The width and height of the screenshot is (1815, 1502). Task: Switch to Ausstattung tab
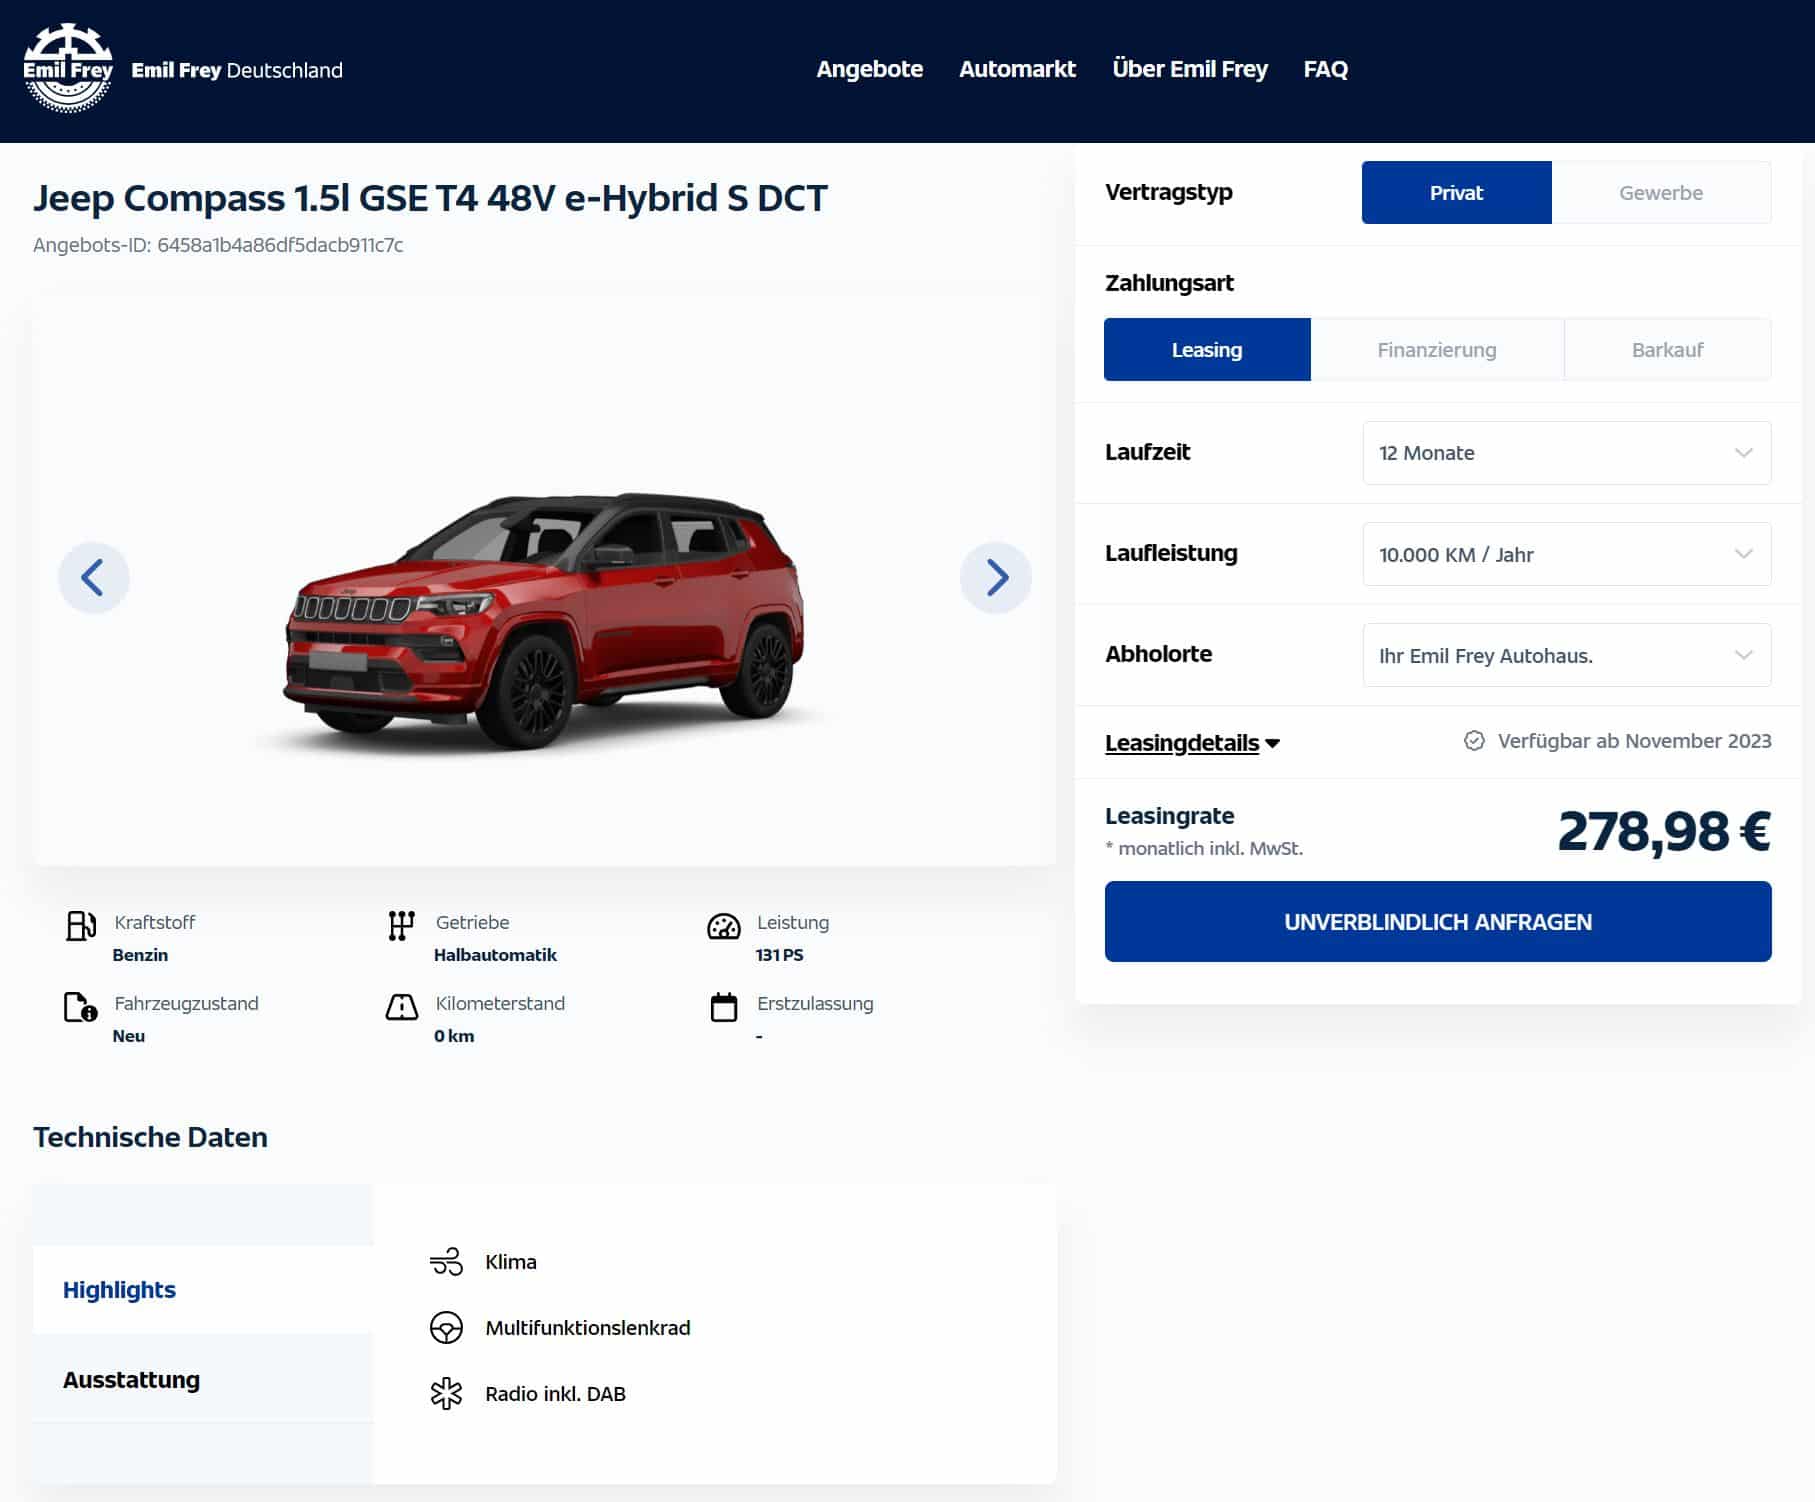203,1379
